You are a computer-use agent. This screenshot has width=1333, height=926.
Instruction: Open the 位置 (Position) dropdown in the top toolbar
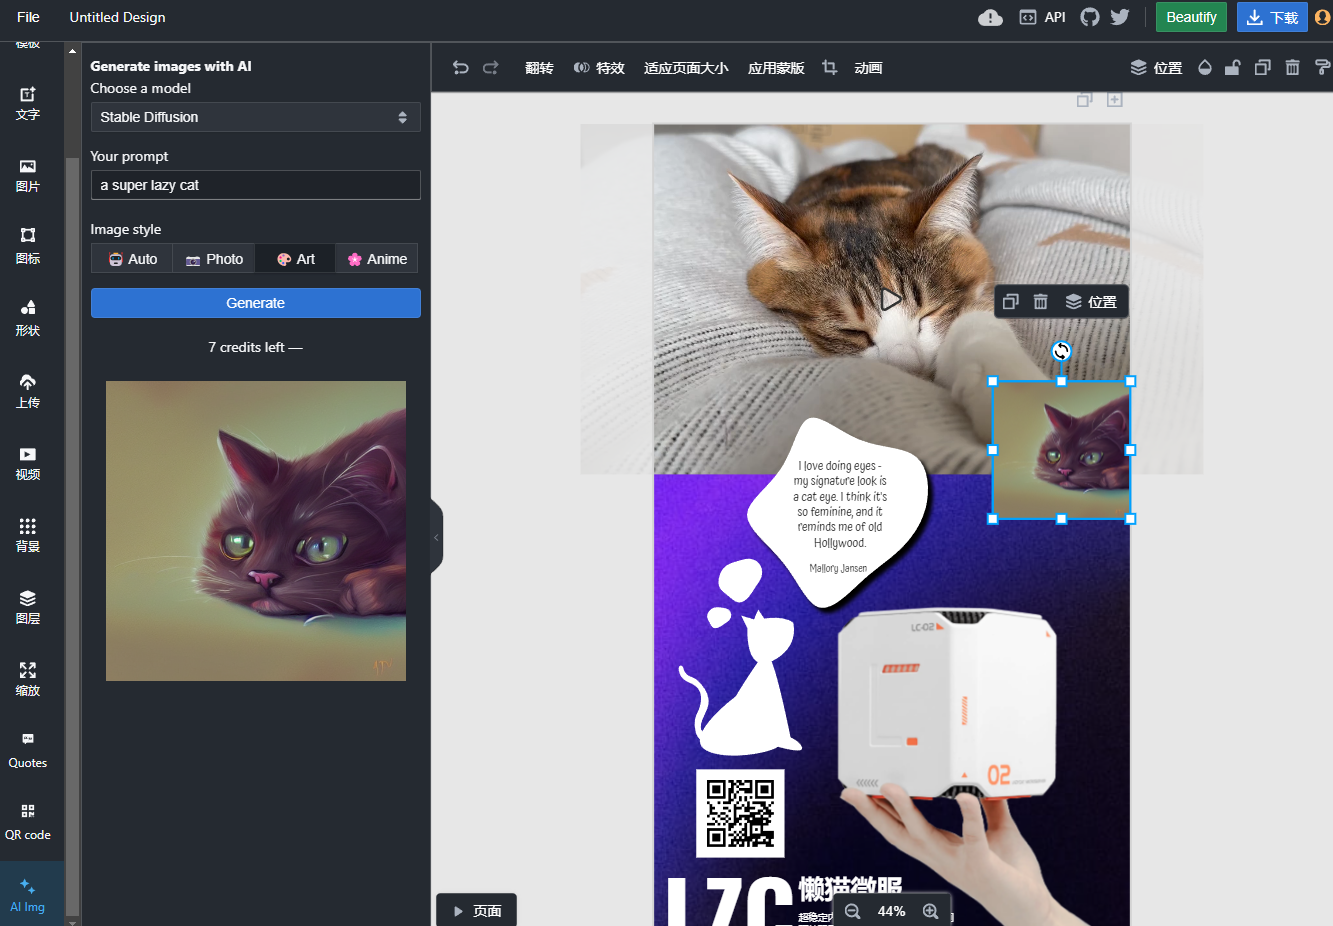pyautogui.click(x=1156, y=68)
